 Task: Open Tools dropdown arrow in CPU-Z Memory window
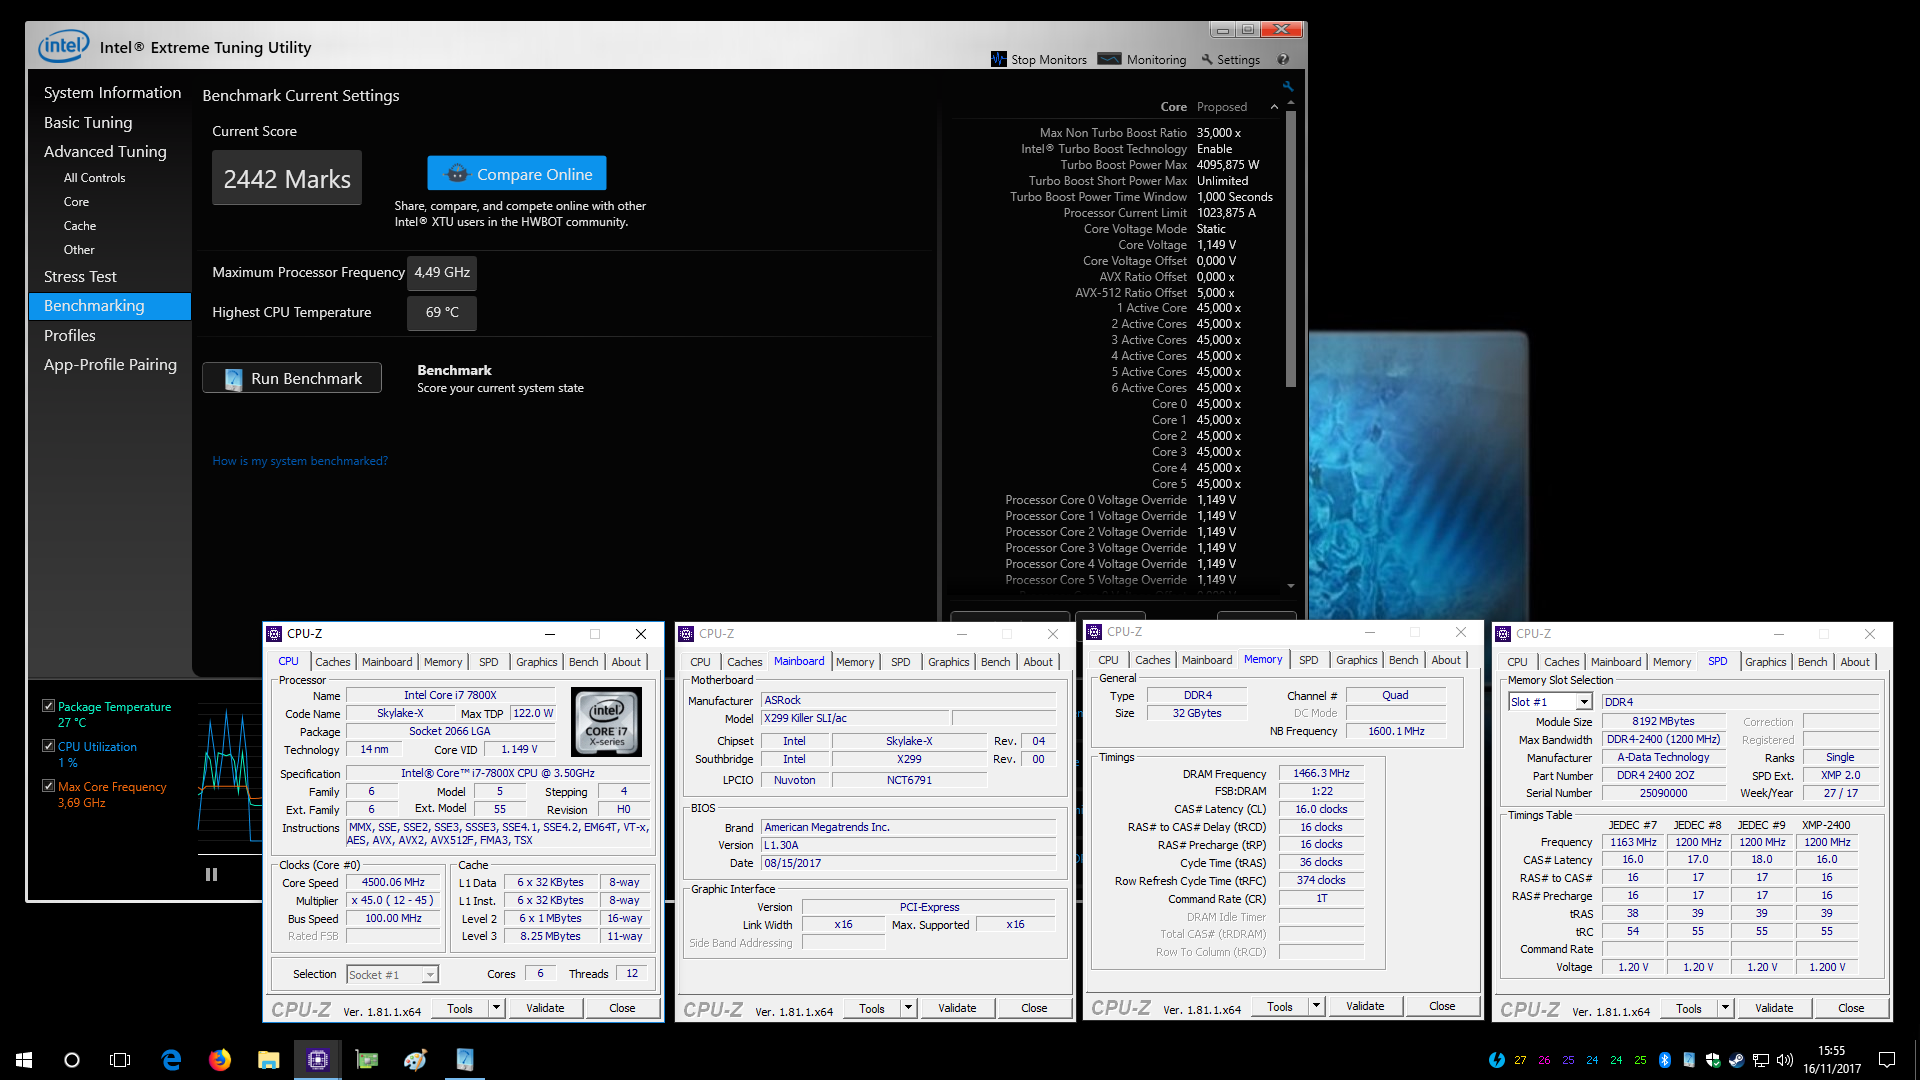point(1316,1006)
